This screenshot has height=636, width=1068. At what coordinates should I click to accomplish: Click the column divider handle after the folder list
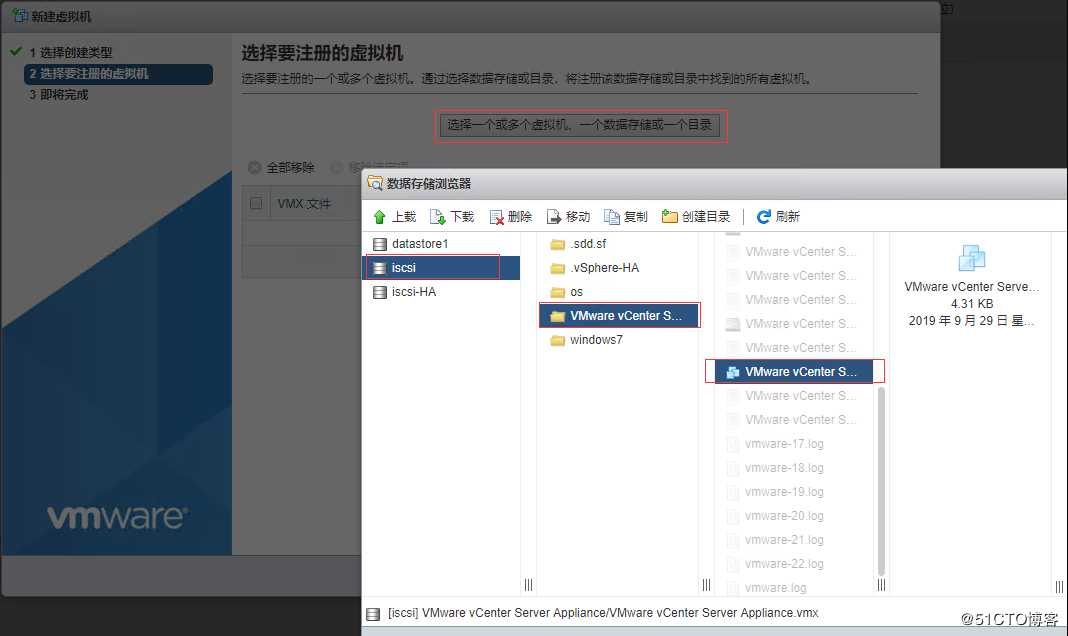(x=706, y=584)
